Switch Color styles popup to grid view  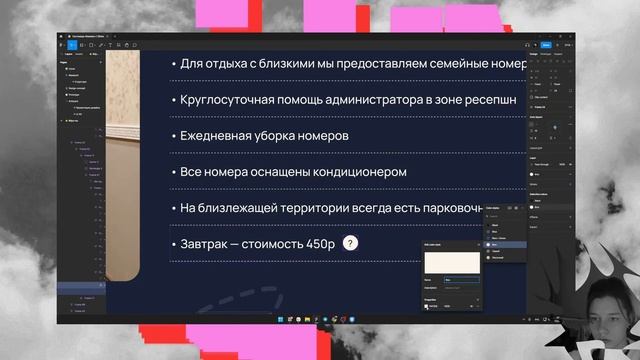[516, 208]
